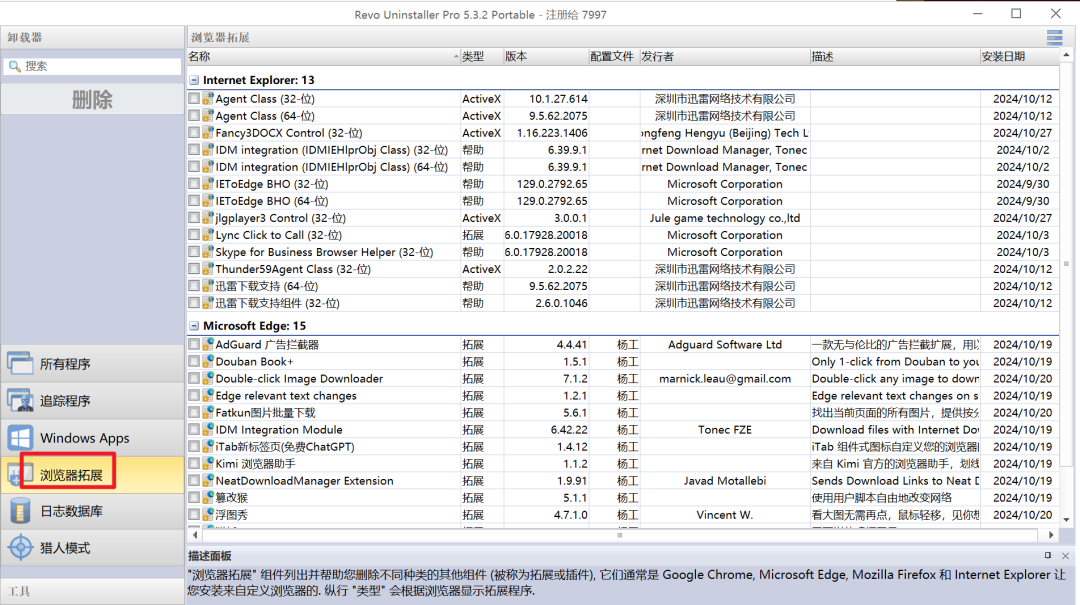Sort by the 版本 column header
The height and width of the screenshot is (605, 1080).
pyautogui.click(x=546, y=57)
